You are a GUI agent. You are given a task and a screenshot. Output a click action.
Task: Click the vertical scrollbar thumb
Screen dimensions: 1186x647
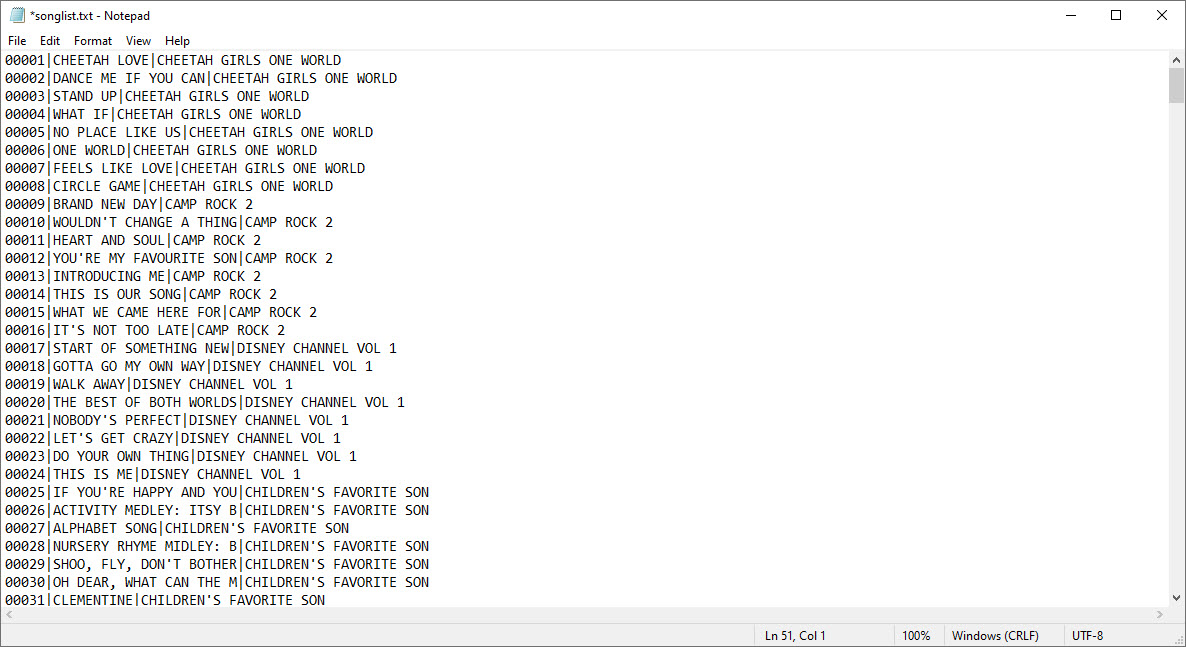click(1176, 85)
